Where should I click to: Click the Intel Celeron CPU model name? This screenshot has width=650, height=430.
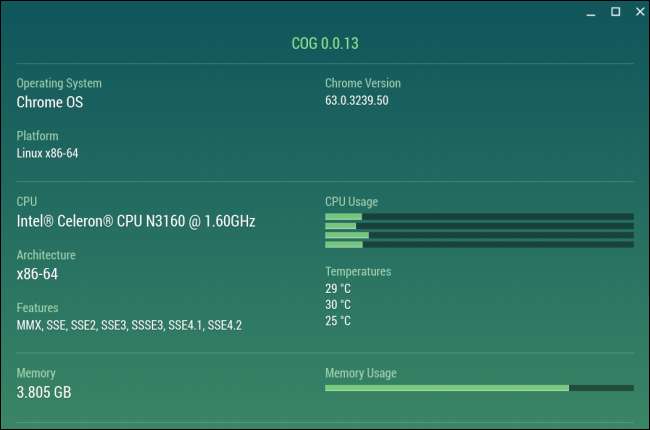136,221
